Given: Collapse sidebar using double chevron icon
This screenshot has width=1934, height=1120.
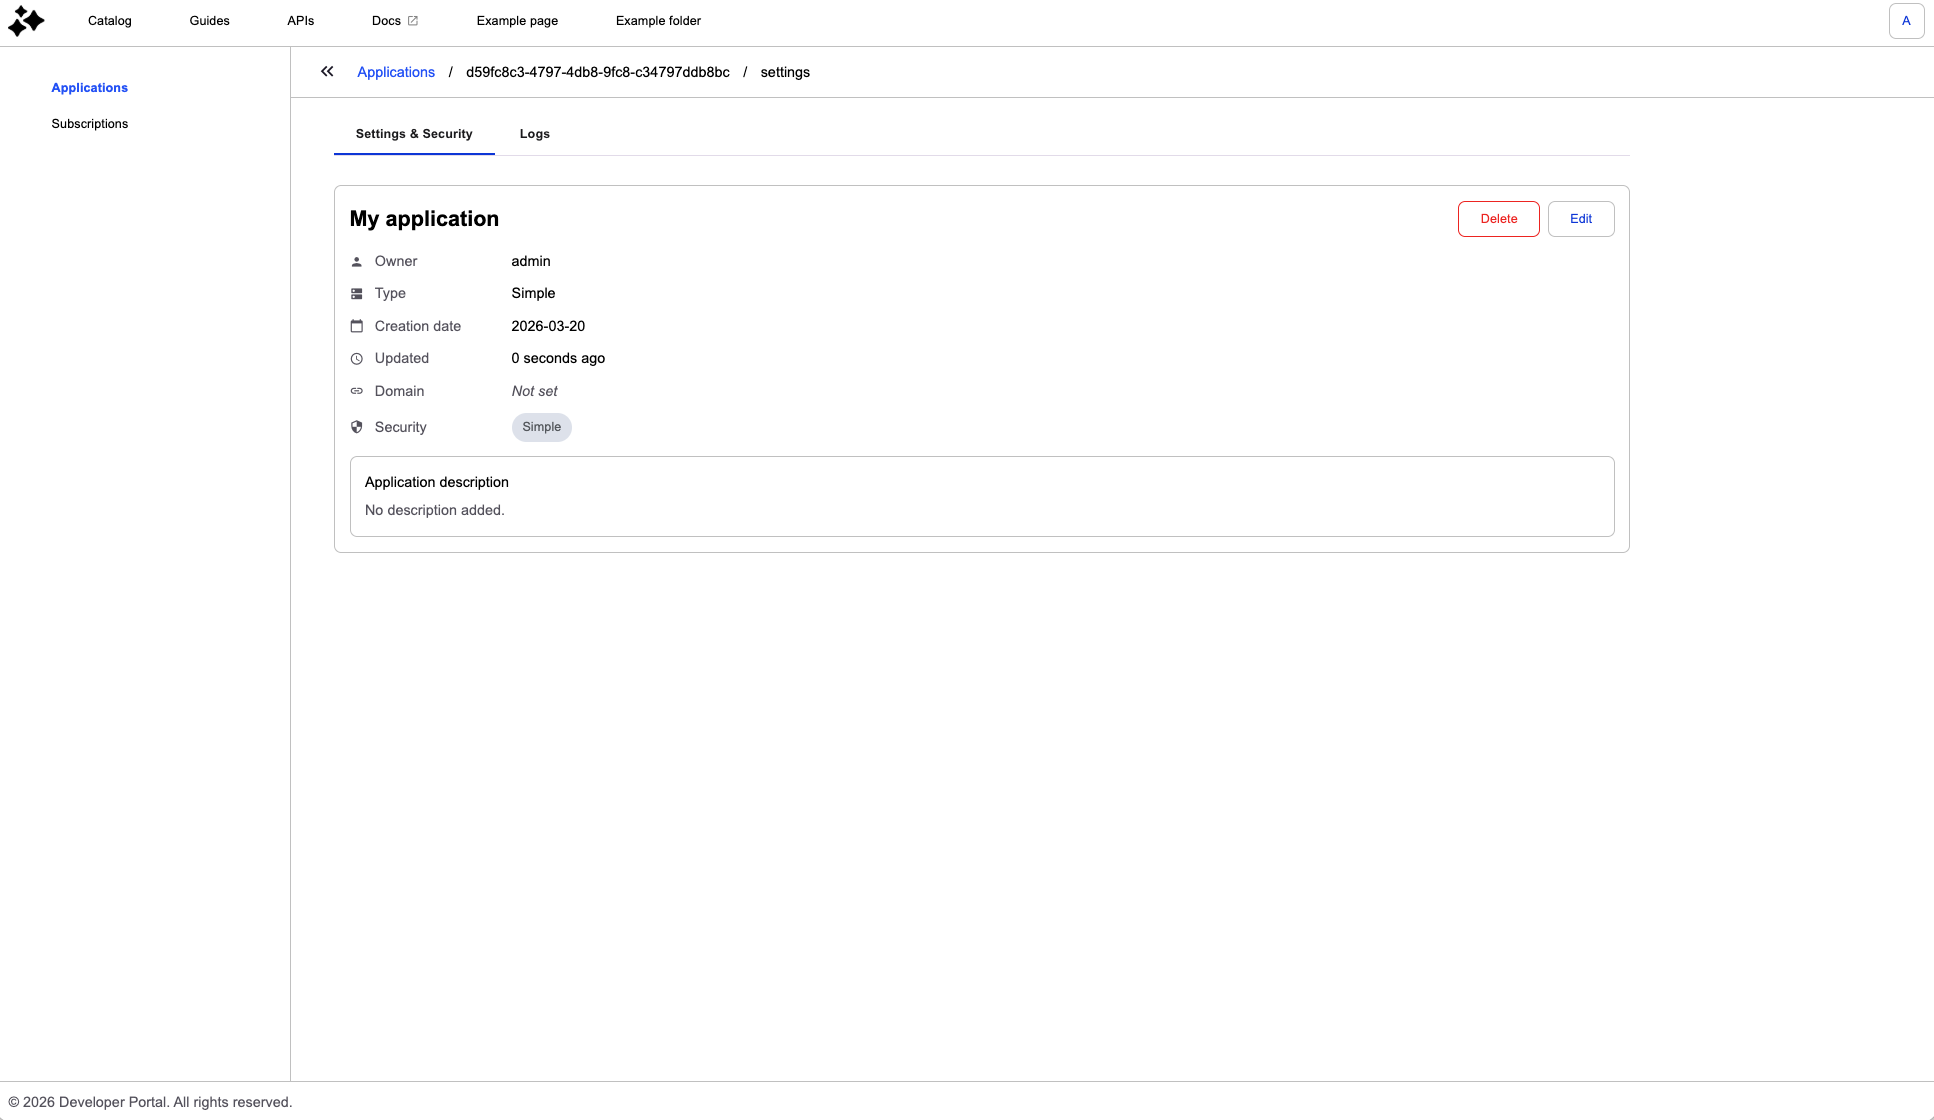Looking at the screenshot, I should [x=327, y=72].
